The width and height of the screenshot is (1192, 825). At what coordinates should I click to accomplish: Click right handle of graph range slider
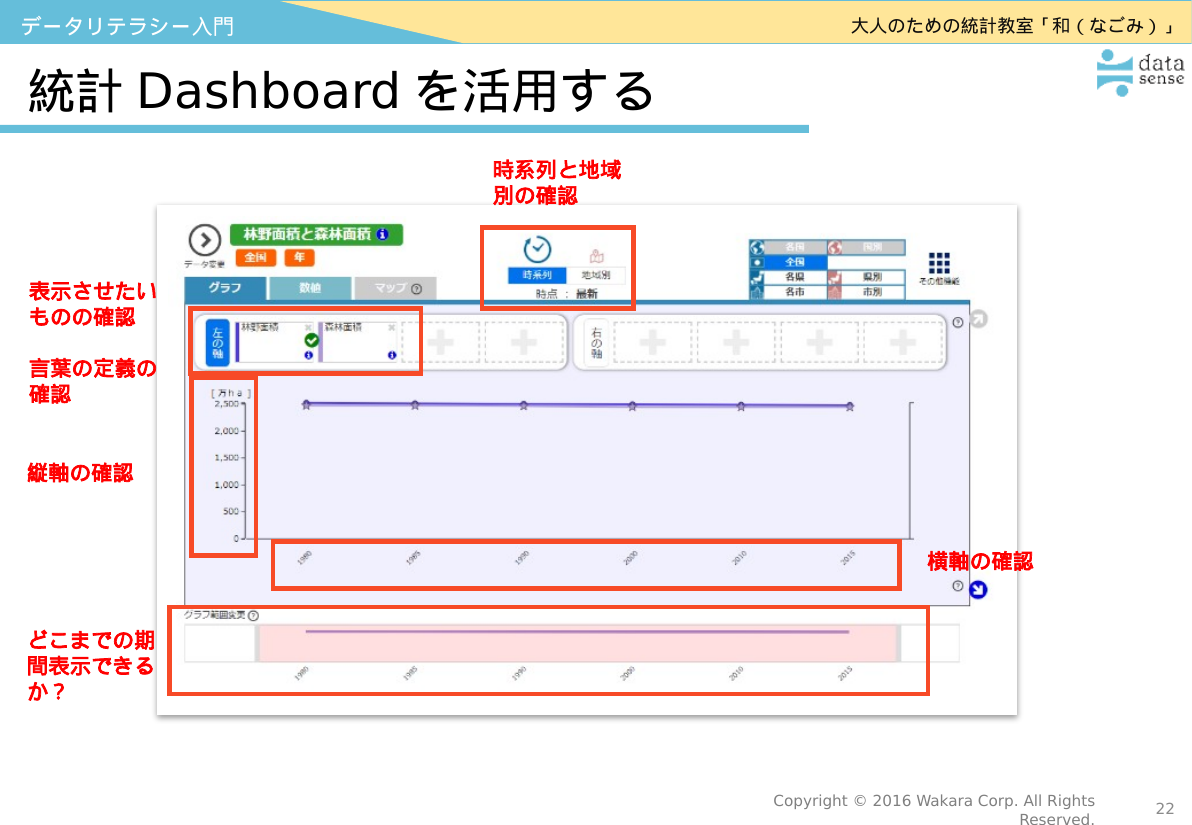(x=898, y=643)
